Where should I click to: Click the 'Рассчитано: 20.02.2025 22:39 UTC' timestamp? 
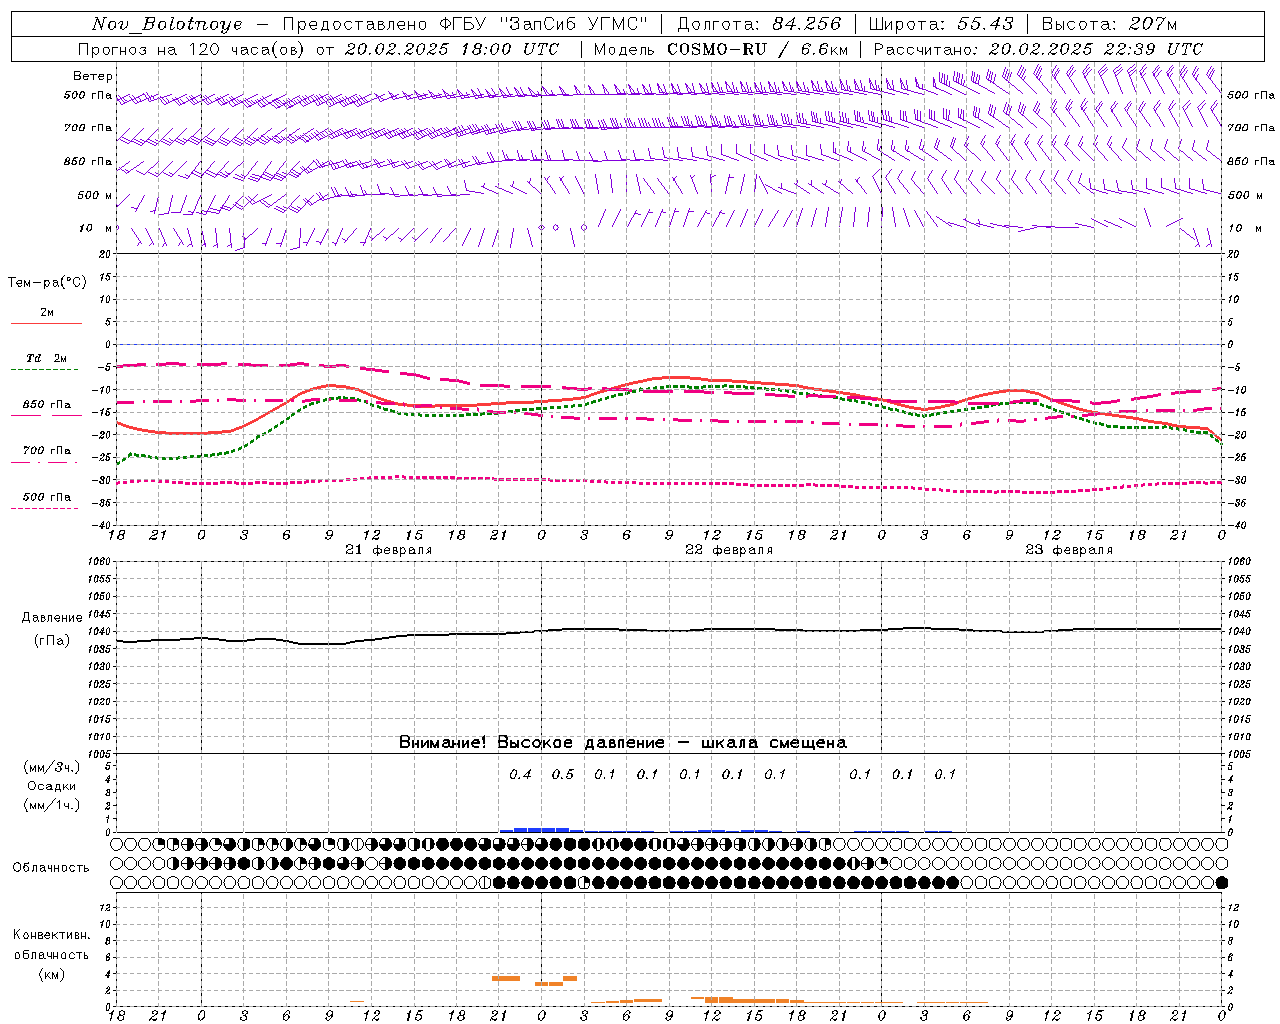tap(1038, 49)
